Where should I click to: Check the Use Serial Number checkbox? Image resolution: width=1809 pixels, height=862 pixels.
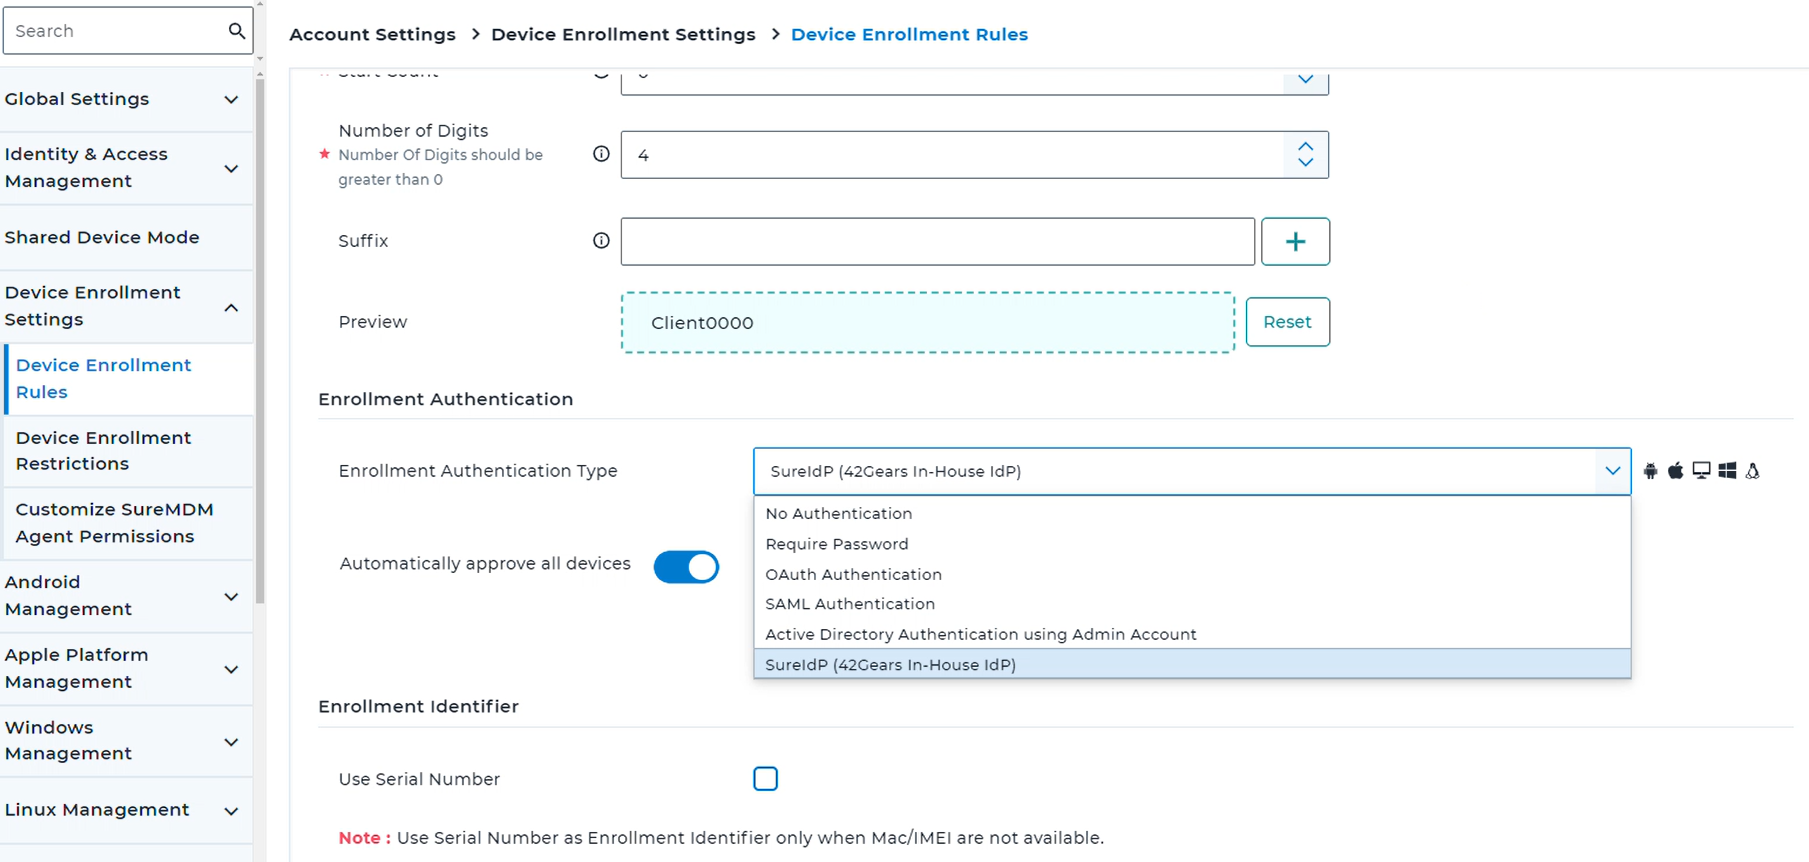766,779
